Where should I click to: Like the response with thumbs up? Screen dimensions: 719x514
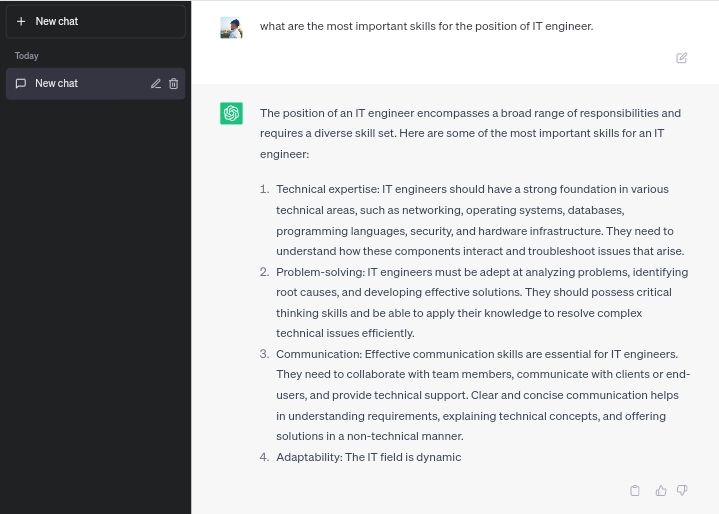coord(661,490)
